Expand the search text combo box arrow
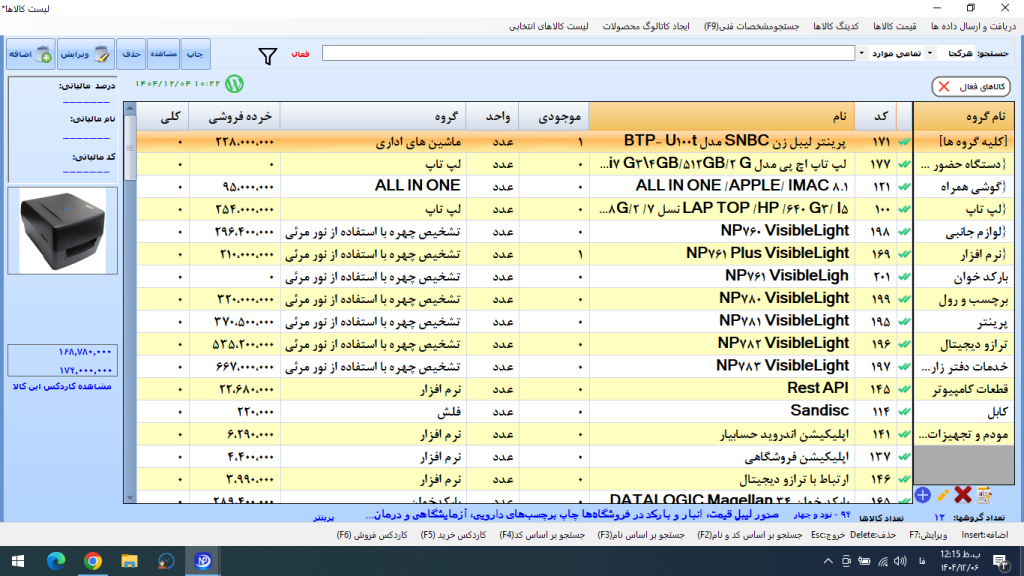 tap(860, 52)
